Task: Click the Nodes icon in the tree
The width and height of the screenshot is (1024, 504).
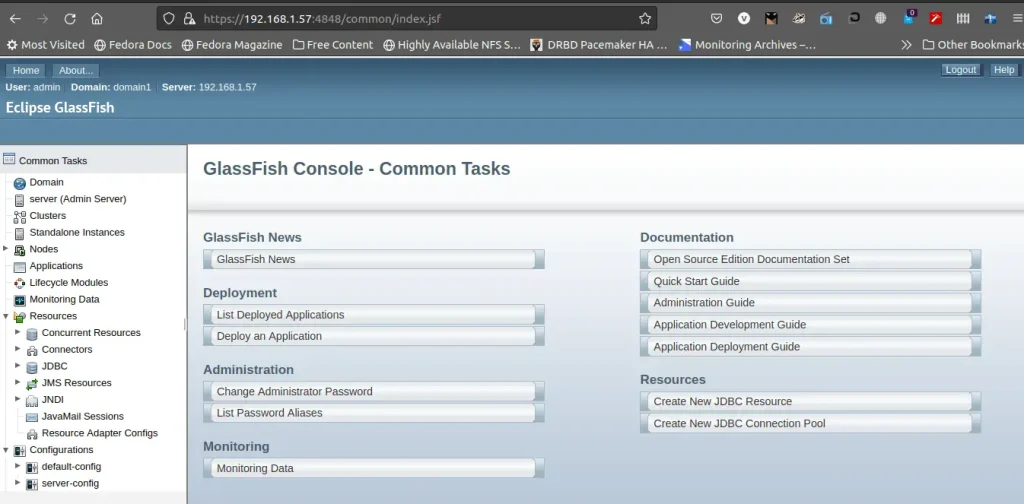Action: tap(19, 250)
